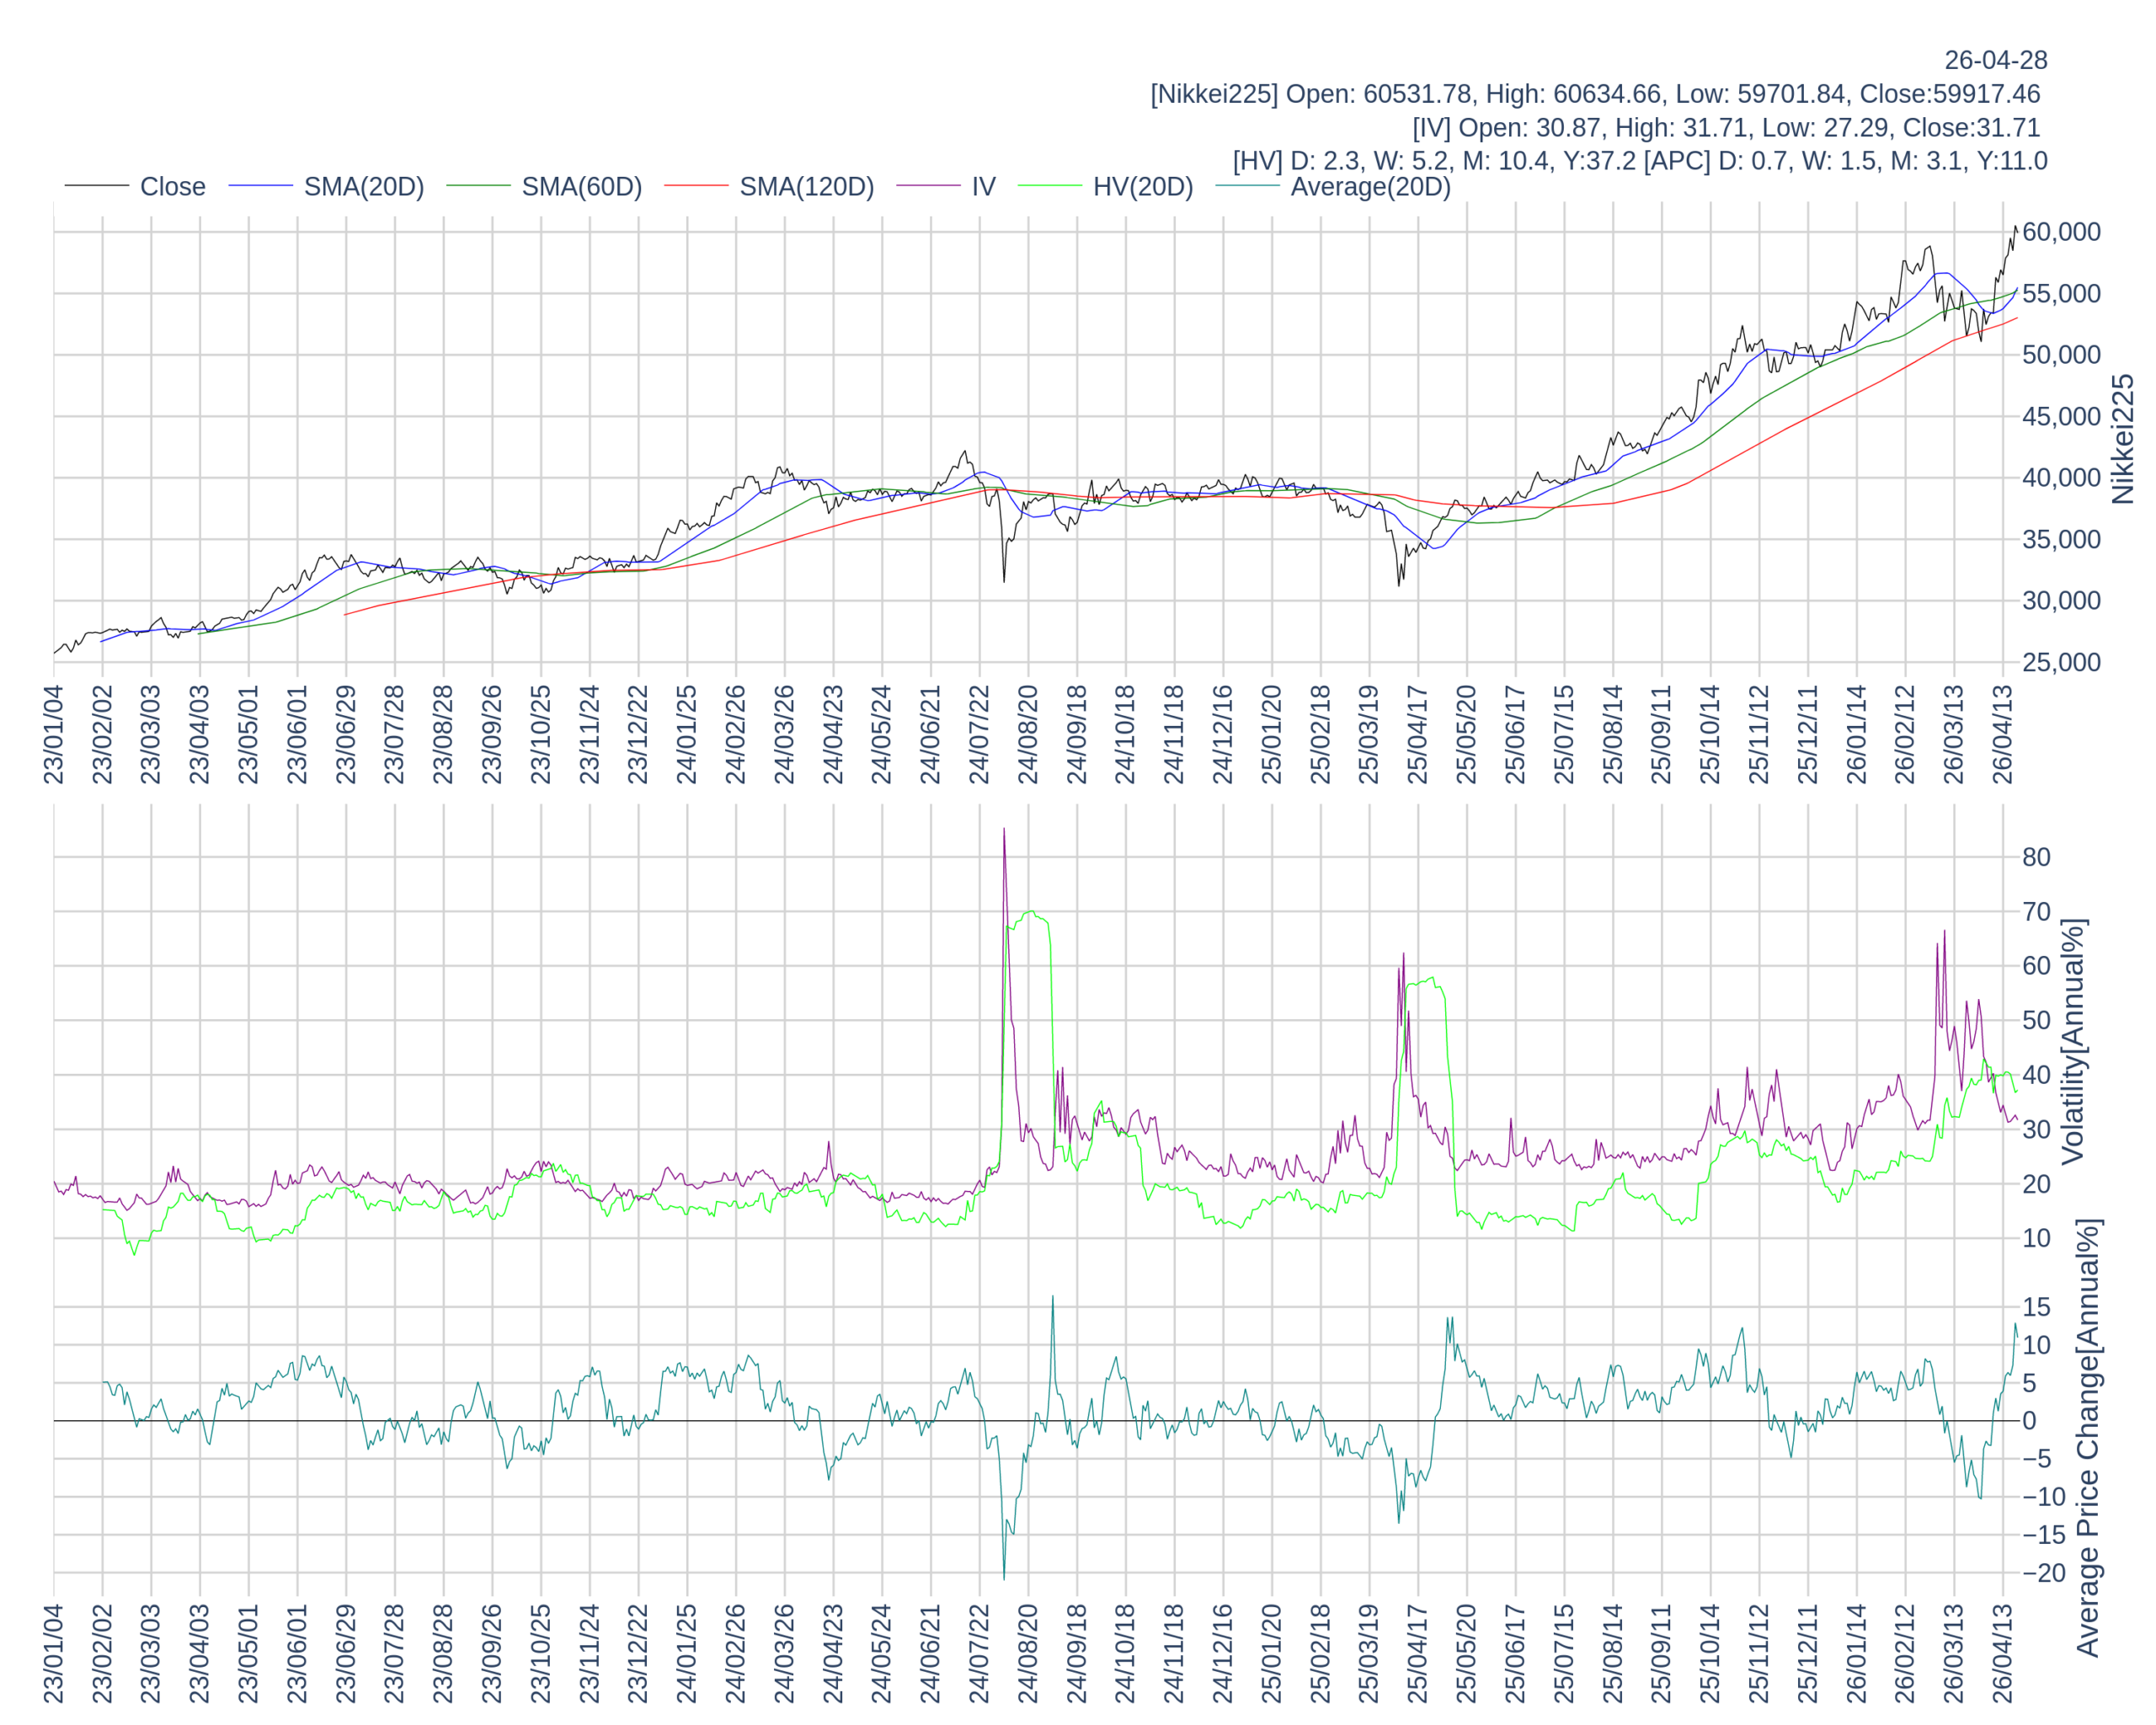
Task: Click the blue SMA(20D) line swatch
Action: coord(261,186)
